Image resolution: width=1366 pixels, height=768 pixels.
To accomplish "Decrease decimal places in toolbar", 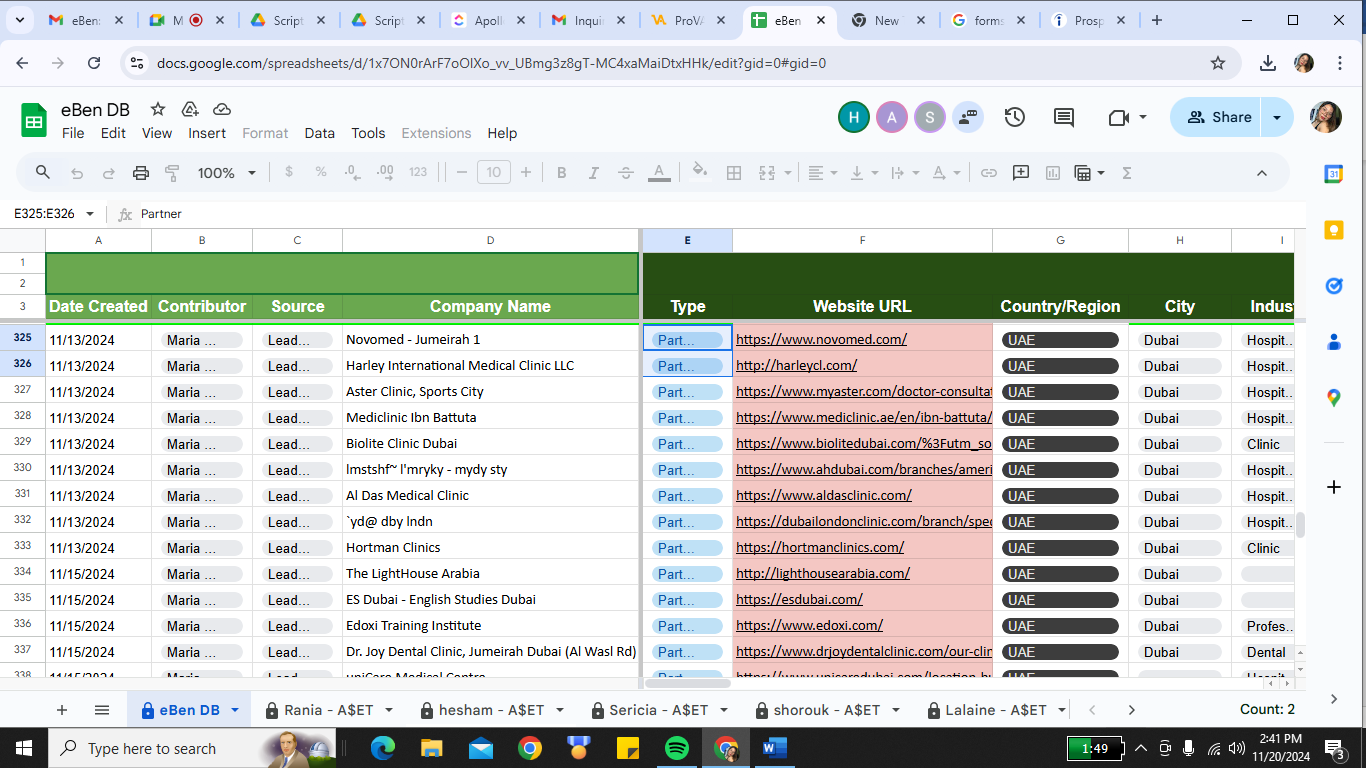I will click(352, 172).
